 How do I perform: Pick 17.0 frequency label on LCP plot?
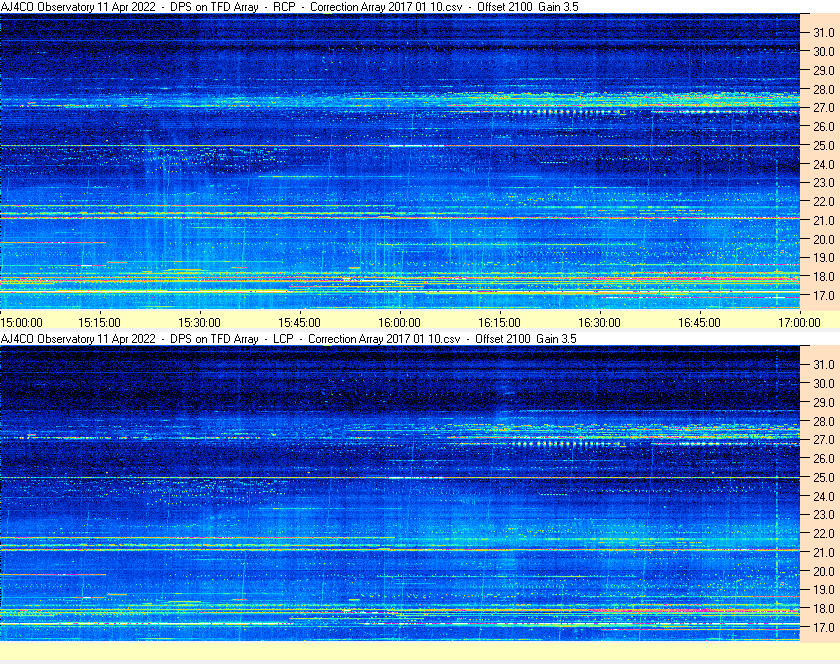(x=824, y=627)
